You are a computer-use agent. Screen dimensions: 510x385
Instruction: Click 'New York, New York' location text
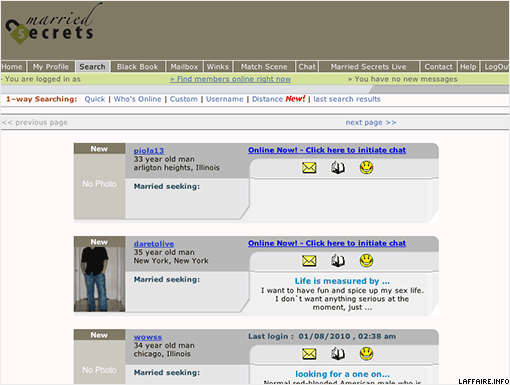[171, 261]
